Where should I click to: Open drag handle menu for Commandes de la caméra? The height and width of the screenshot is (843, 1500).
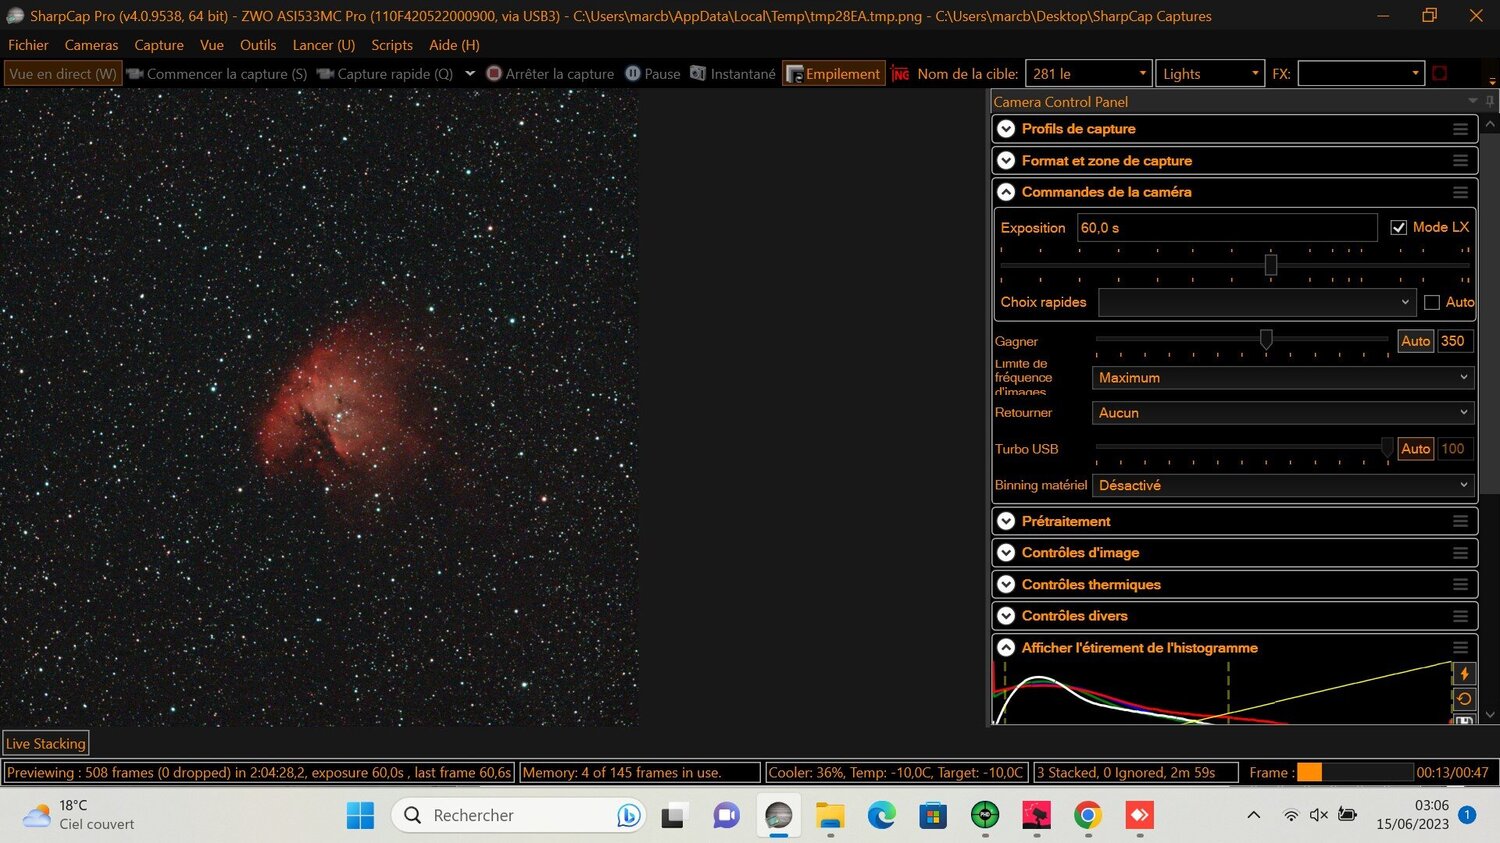tap(1460, 192)
